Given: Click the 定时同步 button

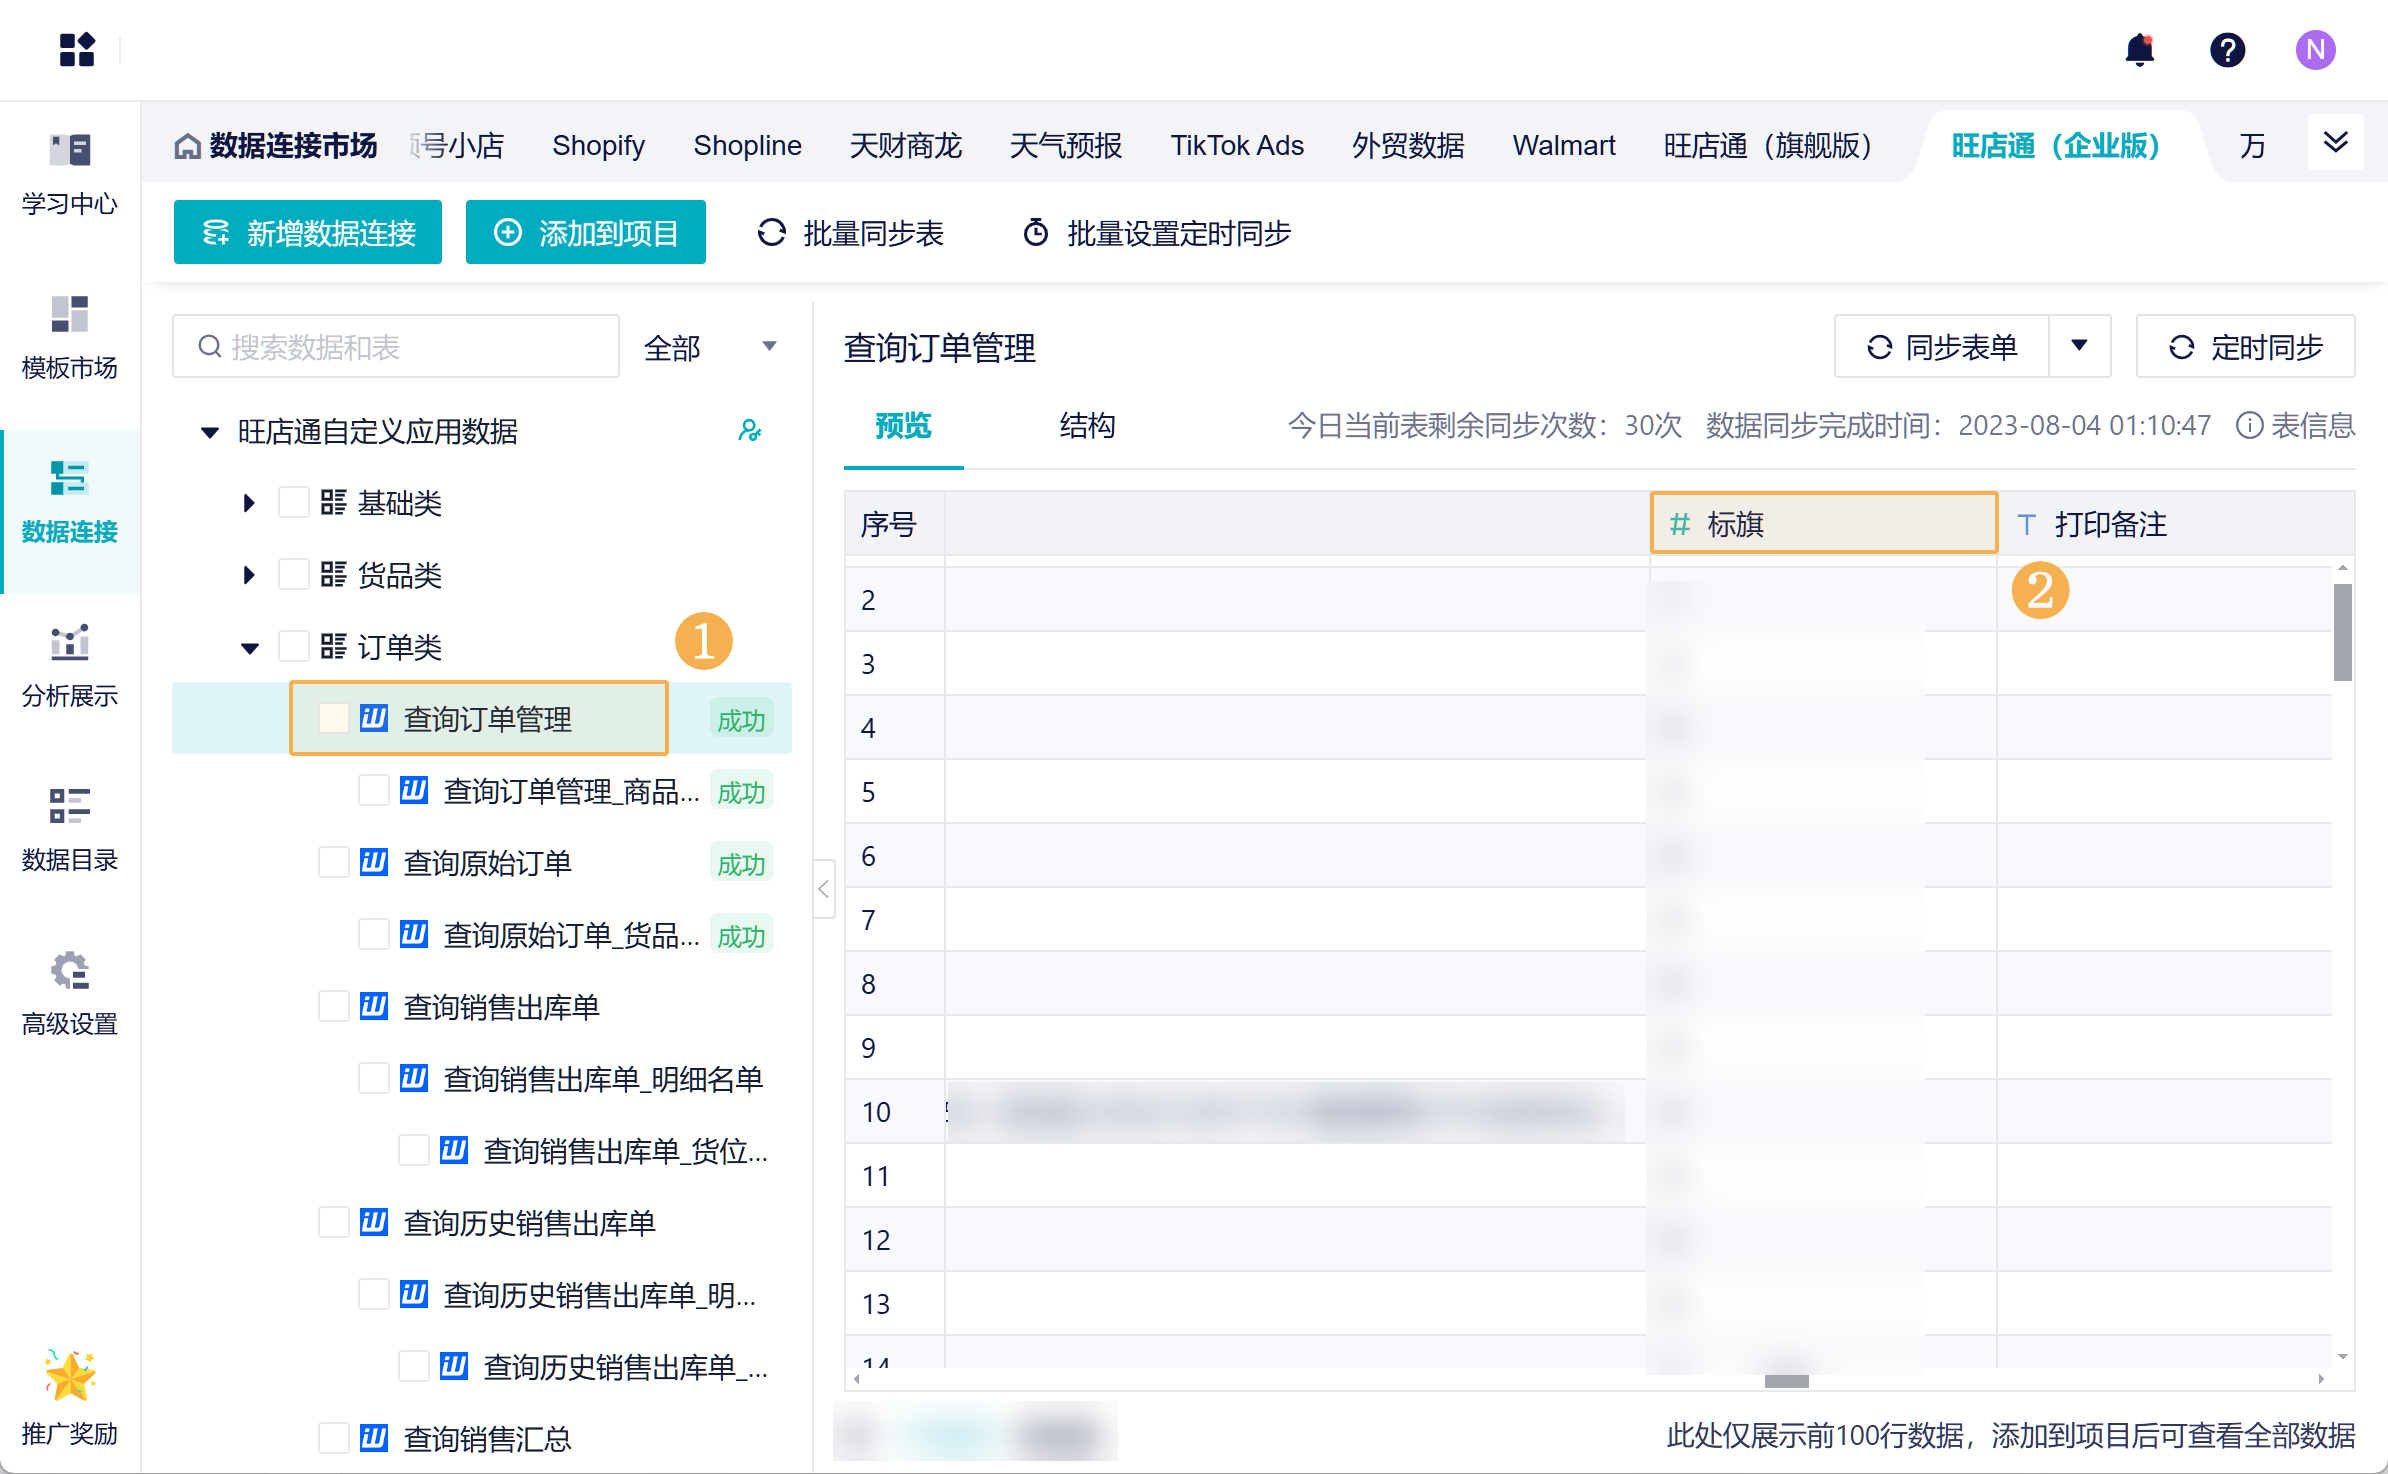Looking at the screenshot, I should pos(2245,346).
